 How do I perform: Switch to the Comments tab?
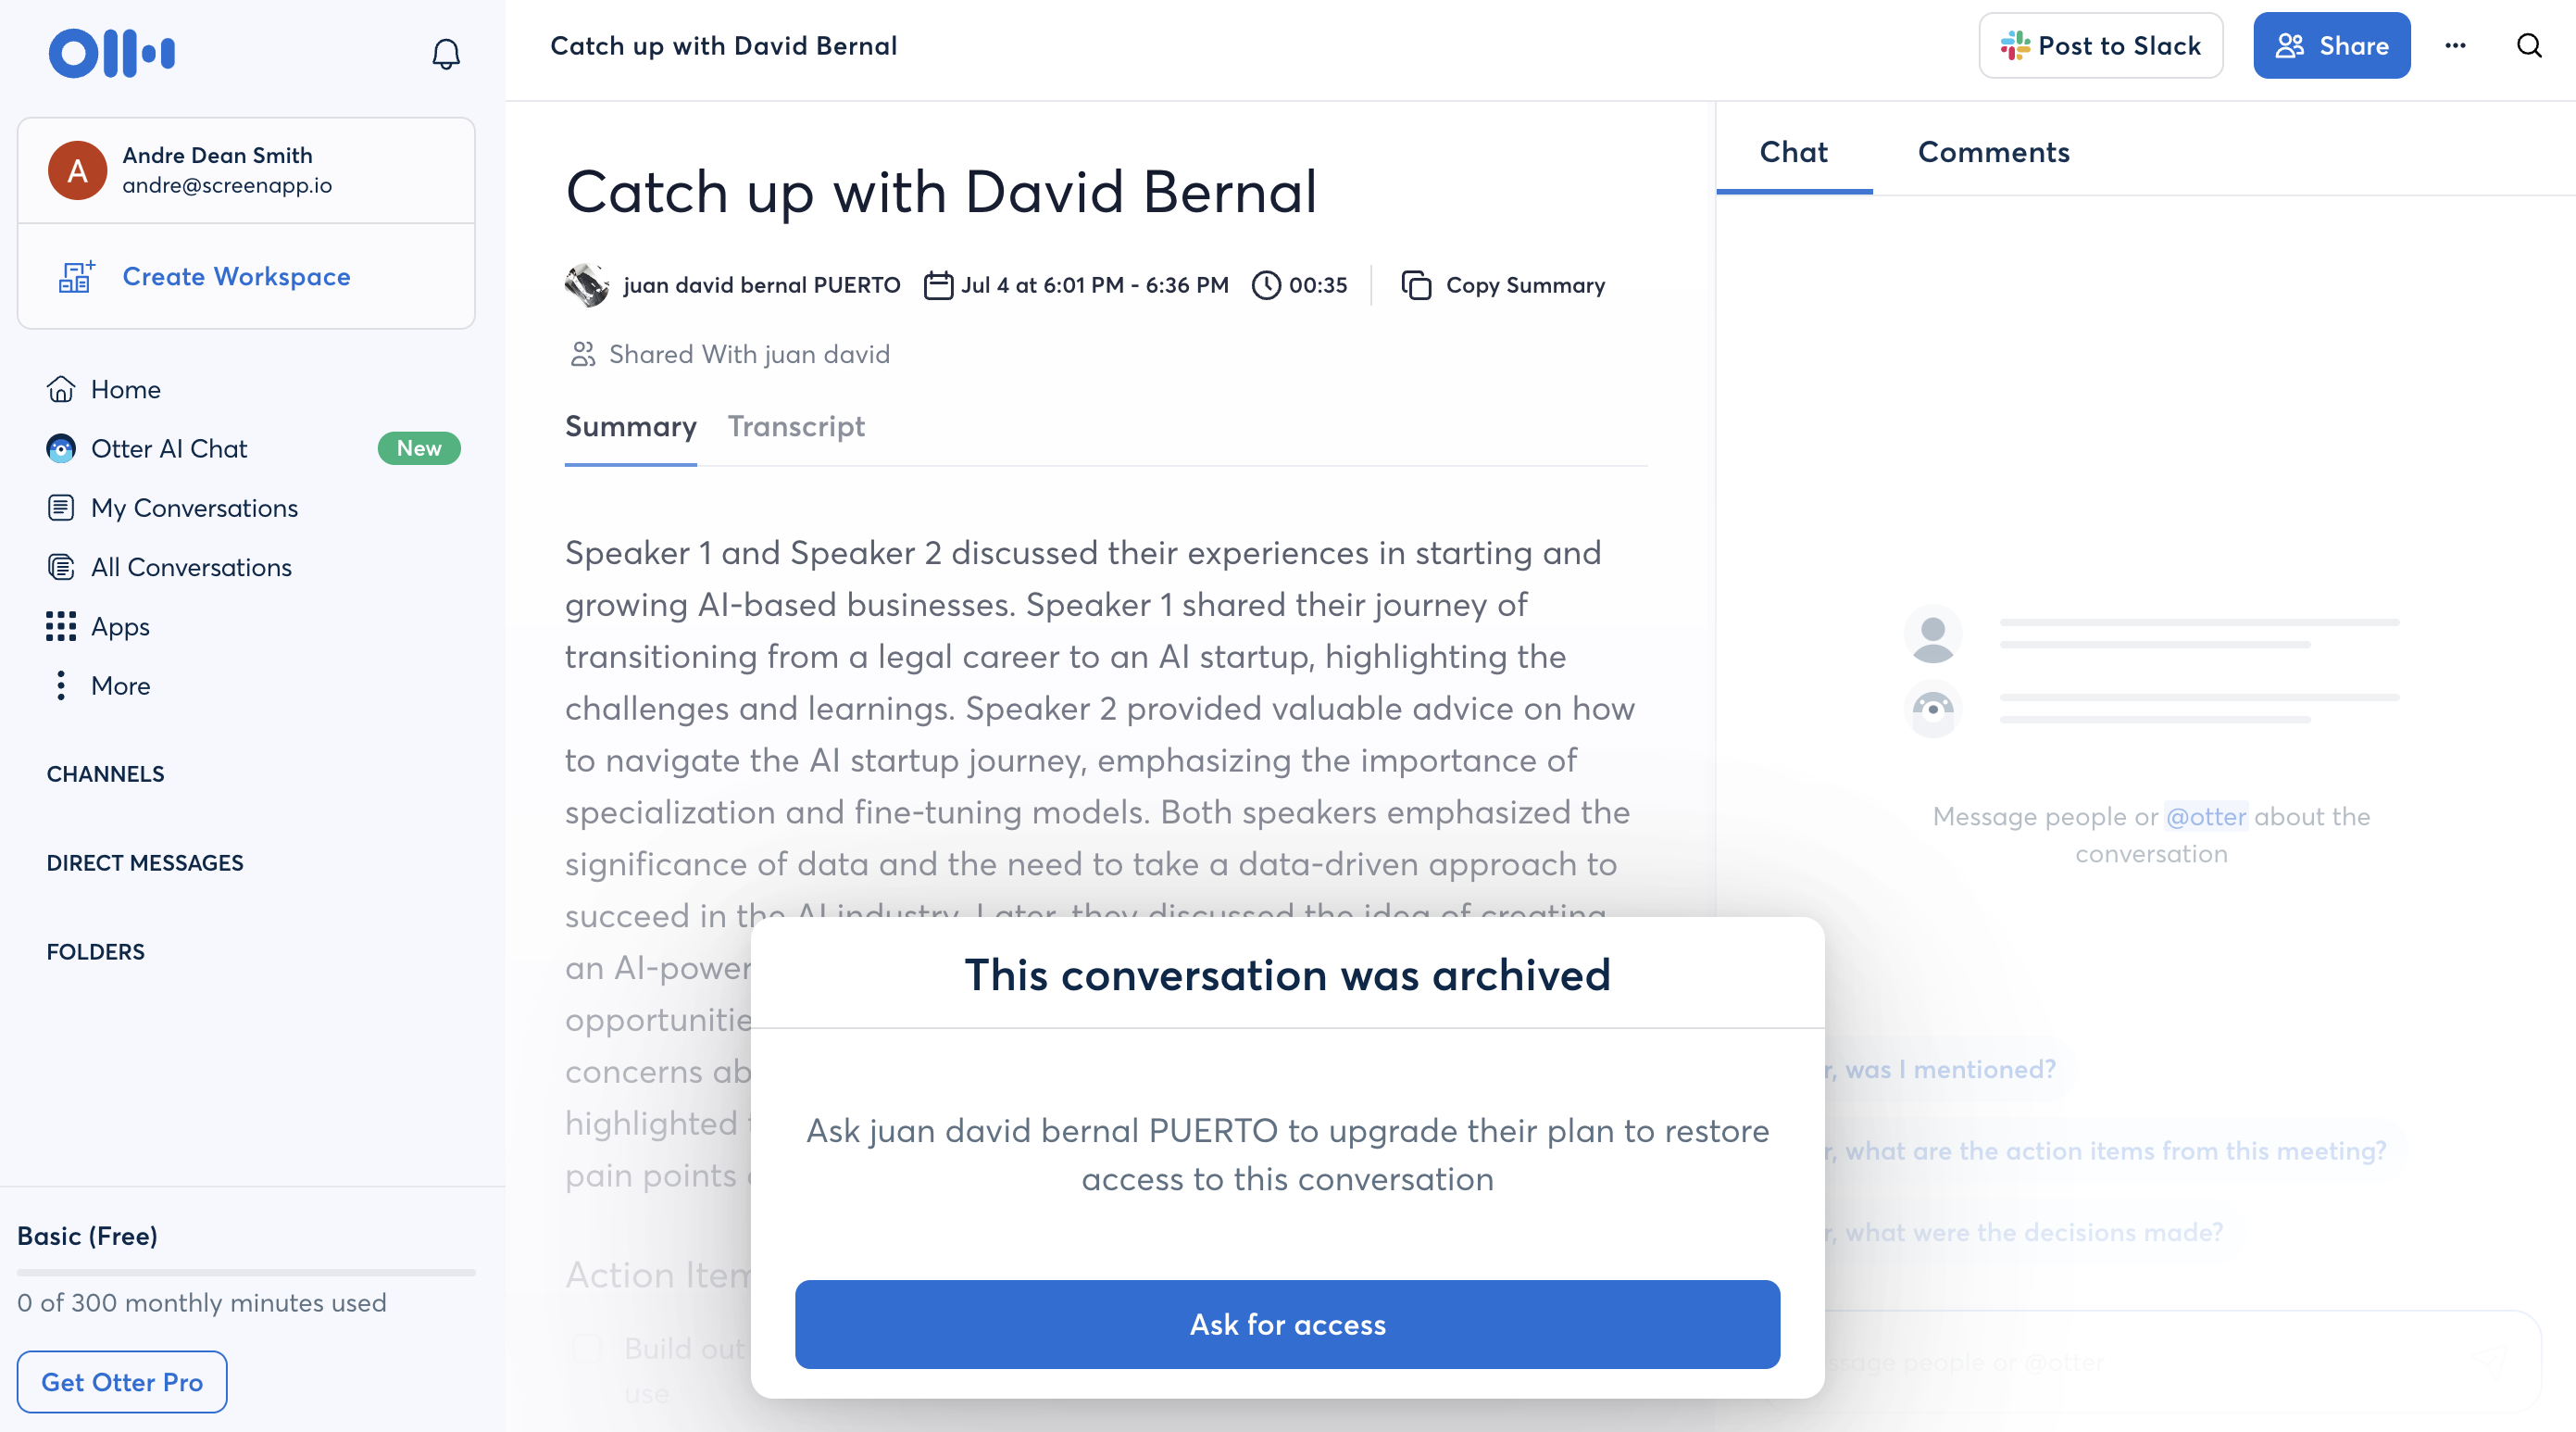[x=1993, y=152]
